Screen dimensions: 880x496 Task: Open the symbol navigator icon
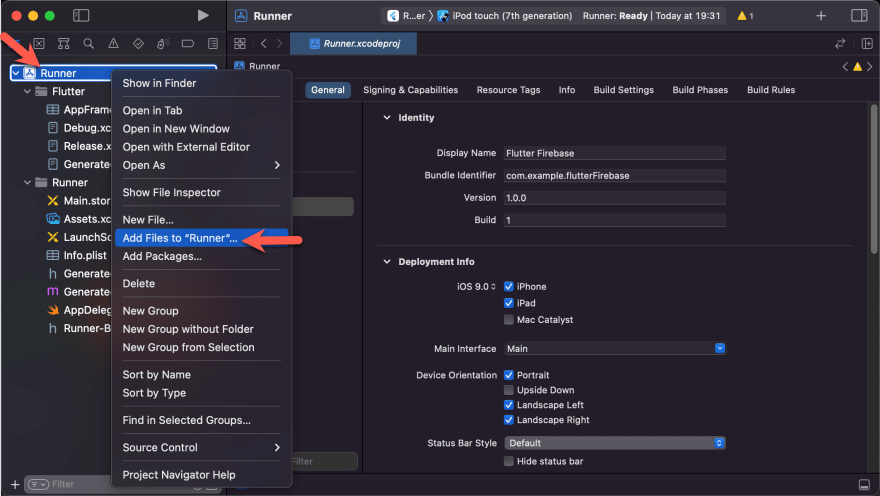pyautogui.click(x=63, y=43)
